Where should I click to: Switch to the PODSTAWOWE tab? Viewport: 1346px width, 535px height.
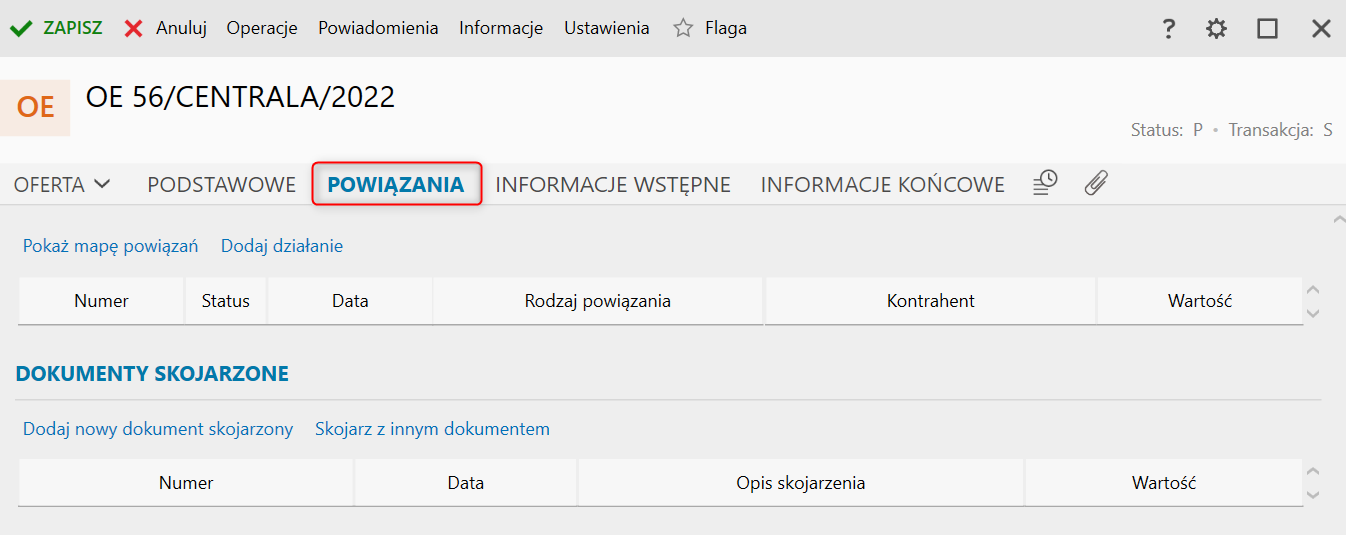tap(221, 184)
